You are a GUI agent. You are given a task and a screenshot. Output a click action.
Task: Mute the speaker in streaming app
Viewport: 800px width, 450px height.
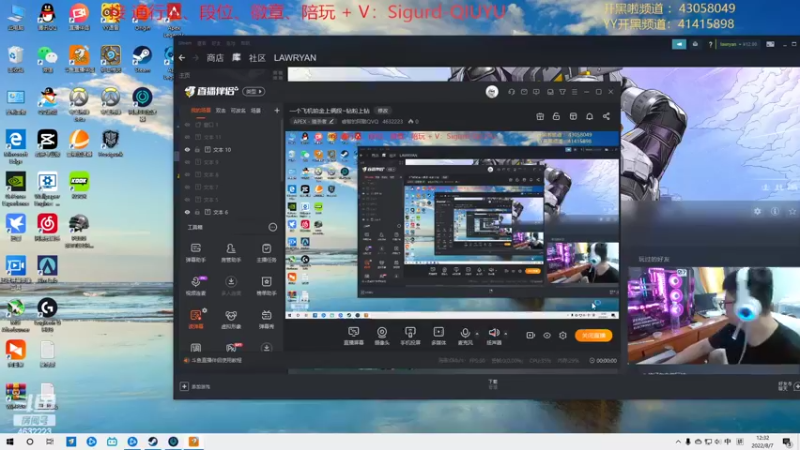pos(493,336)
